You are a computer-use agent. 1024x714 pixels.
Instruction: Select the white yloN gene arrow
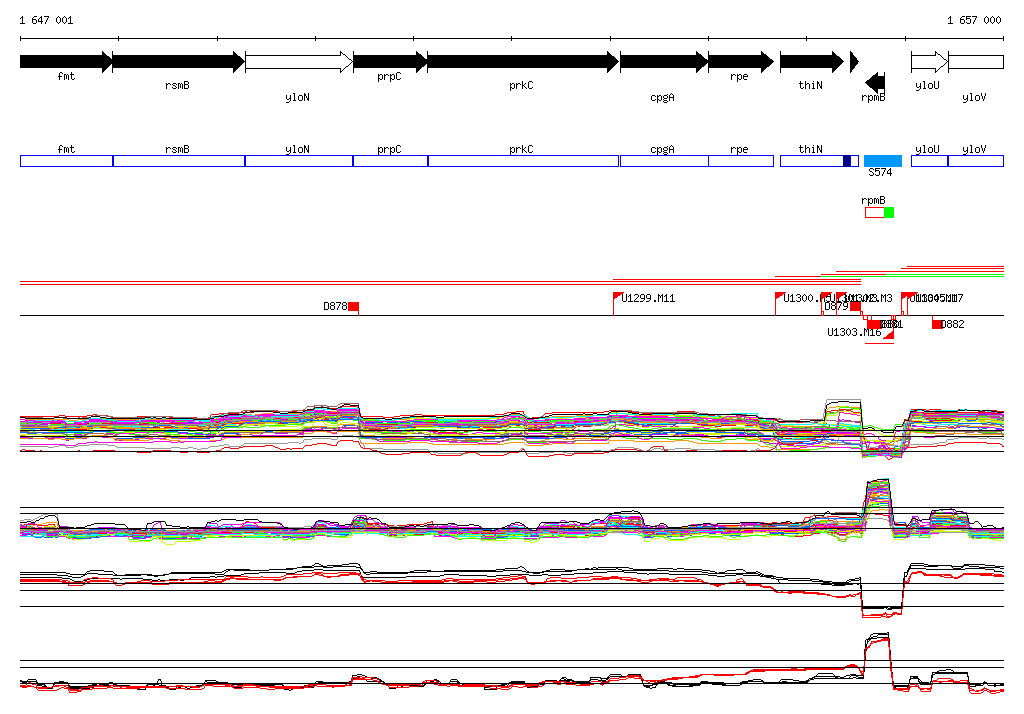pyautogui.click(x=299, y=62)
